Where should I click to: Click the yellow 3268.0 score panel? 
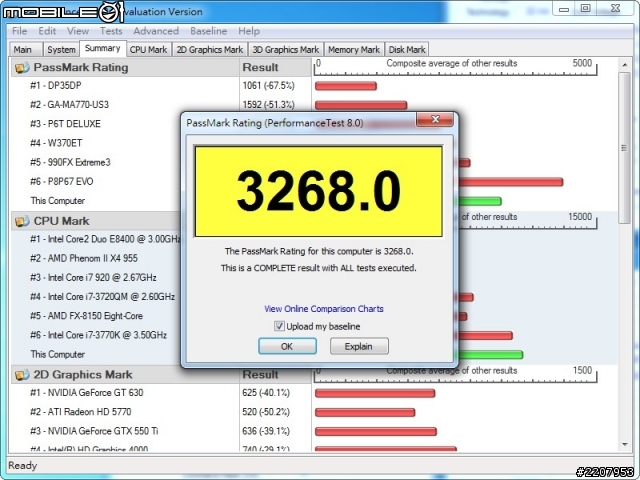(319, 191)
